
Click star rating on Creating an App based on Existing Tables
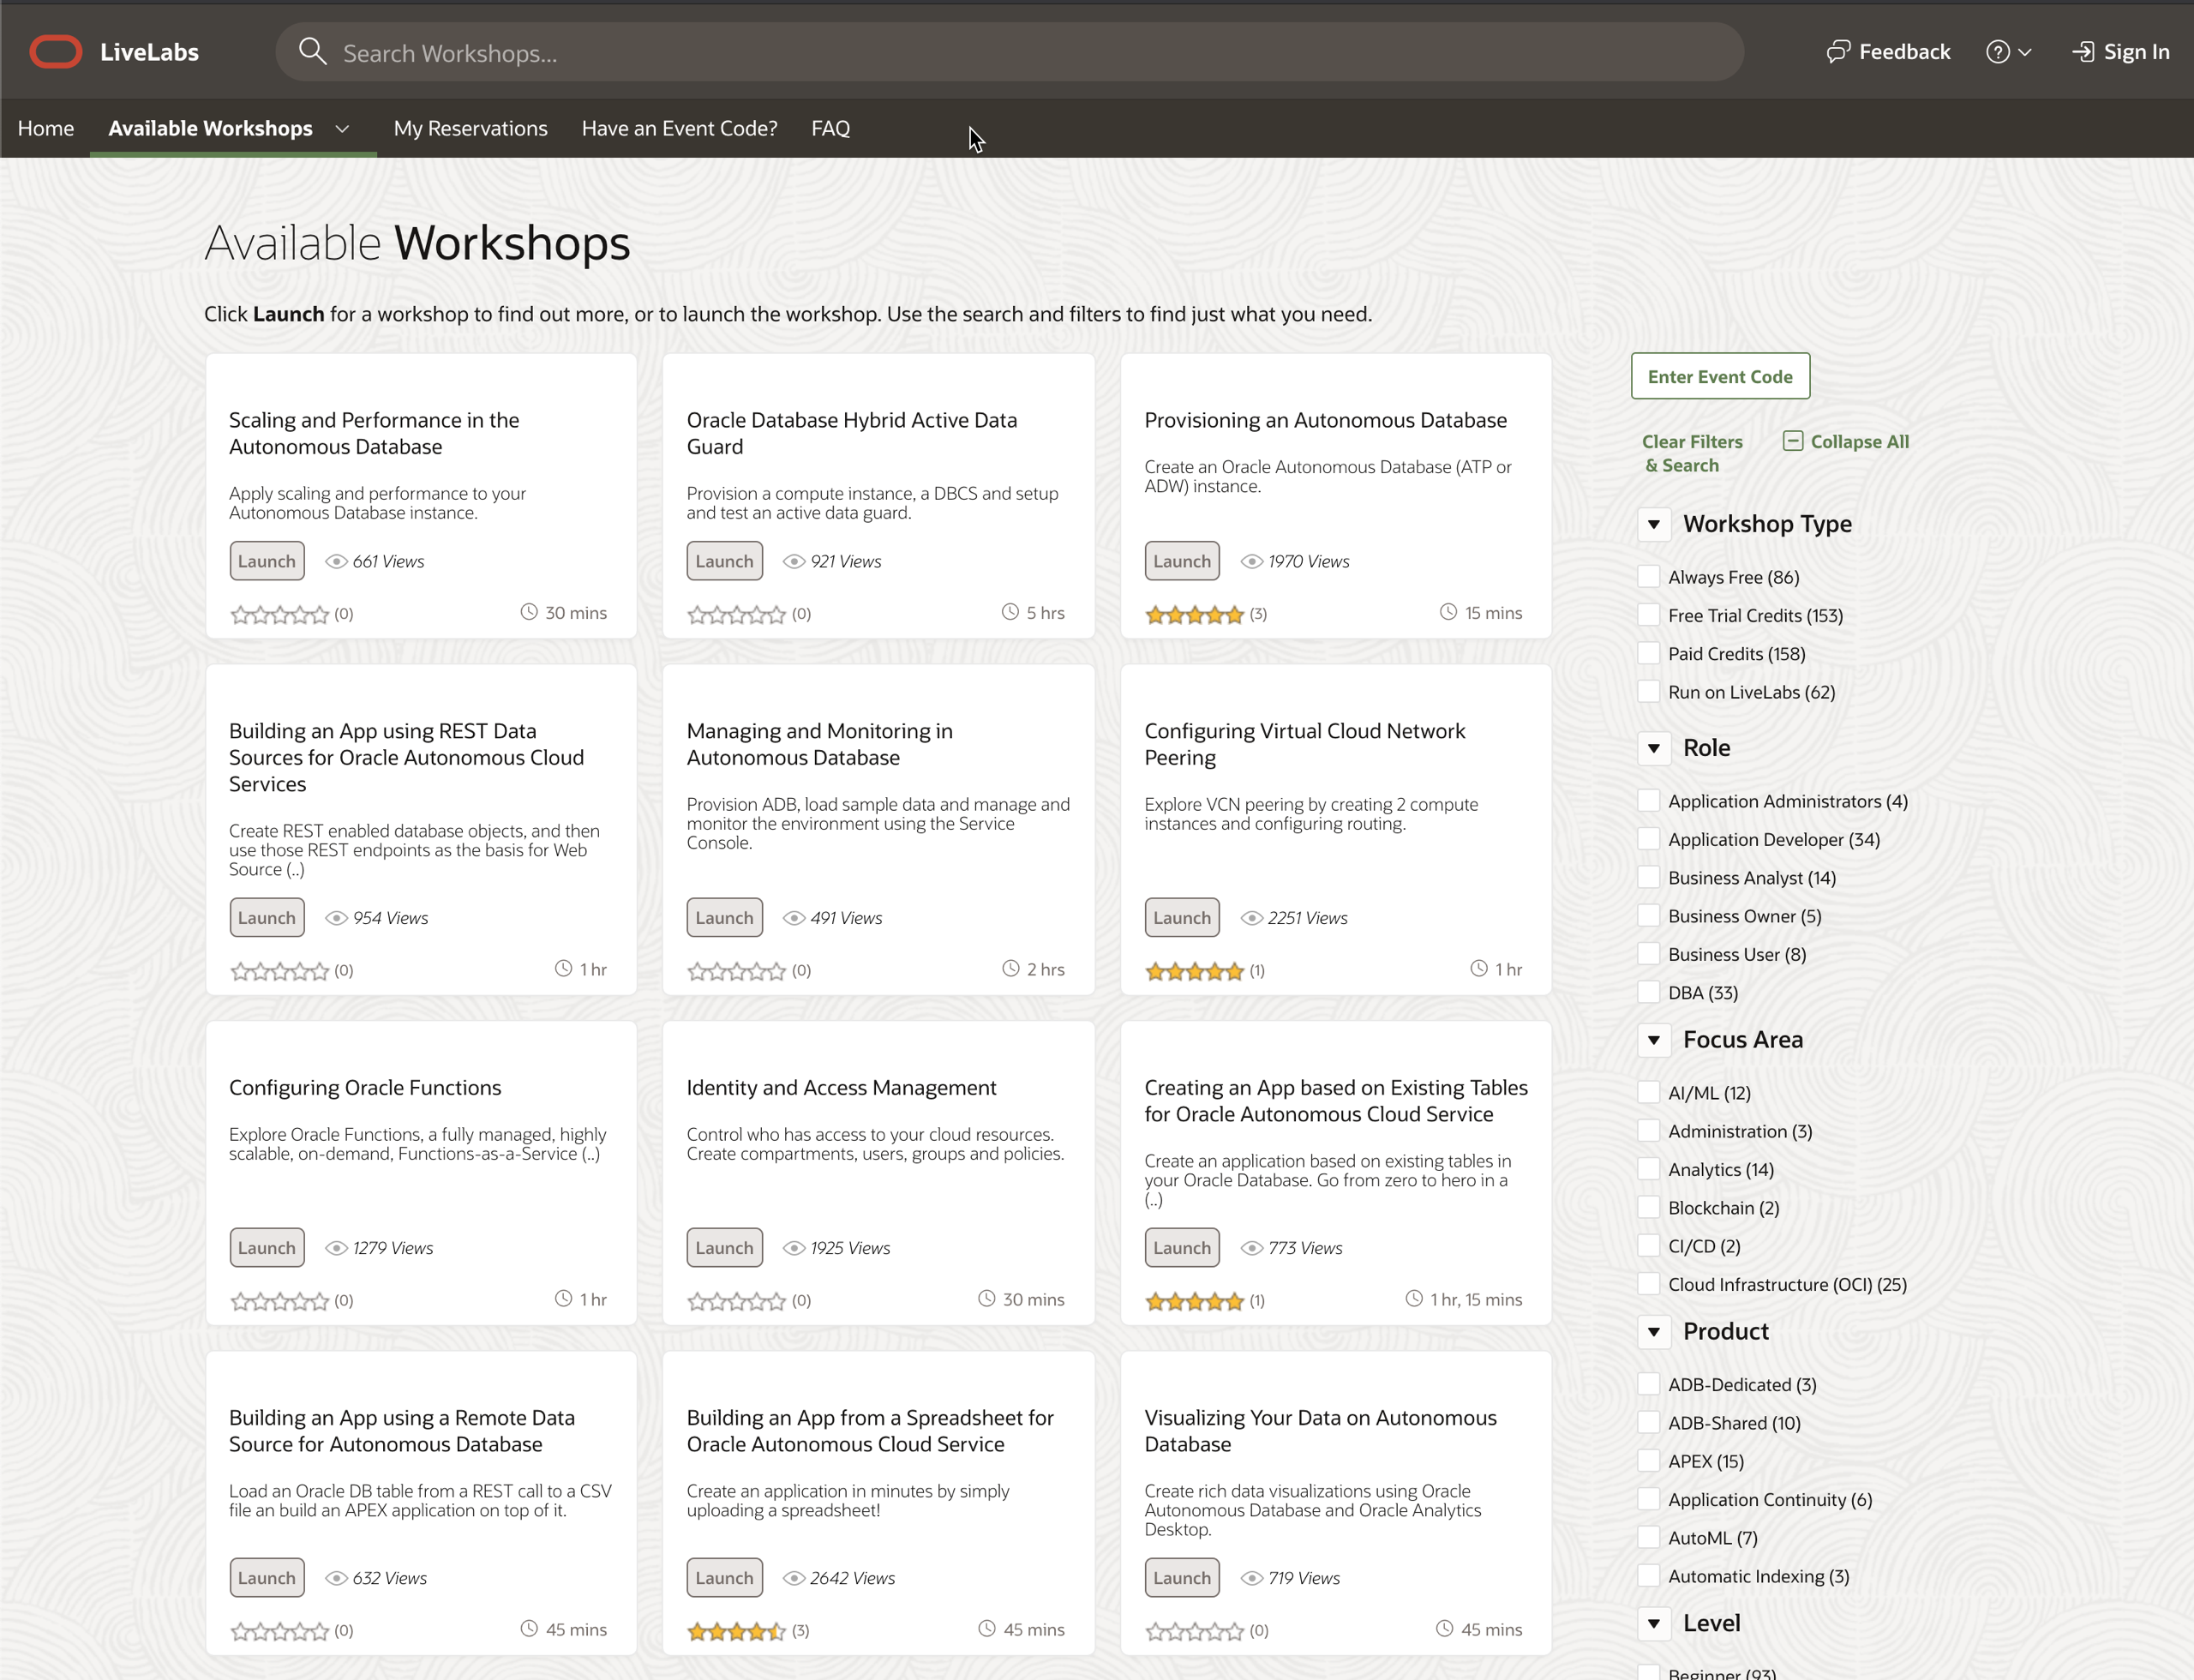pos(1194,1301)
